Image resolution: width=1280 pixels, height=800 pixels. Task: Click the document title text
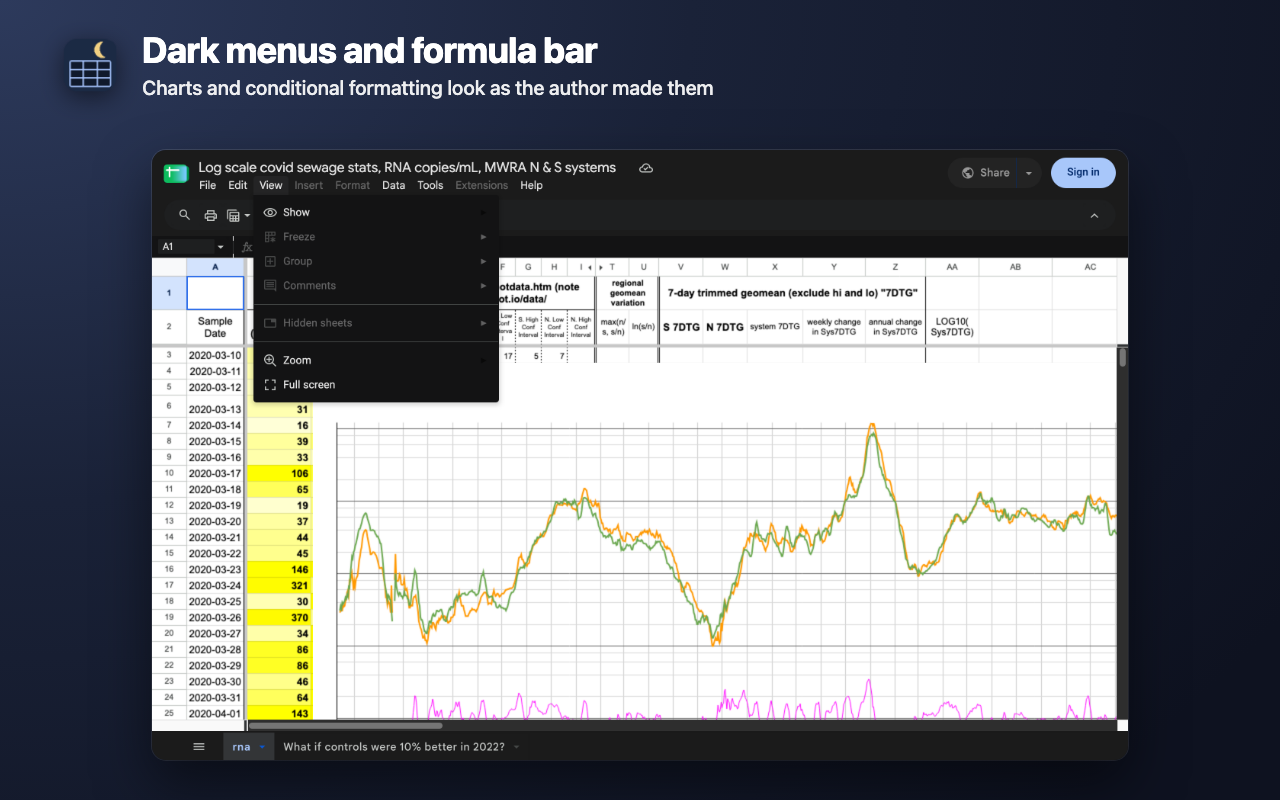click(x=407, y=167)
